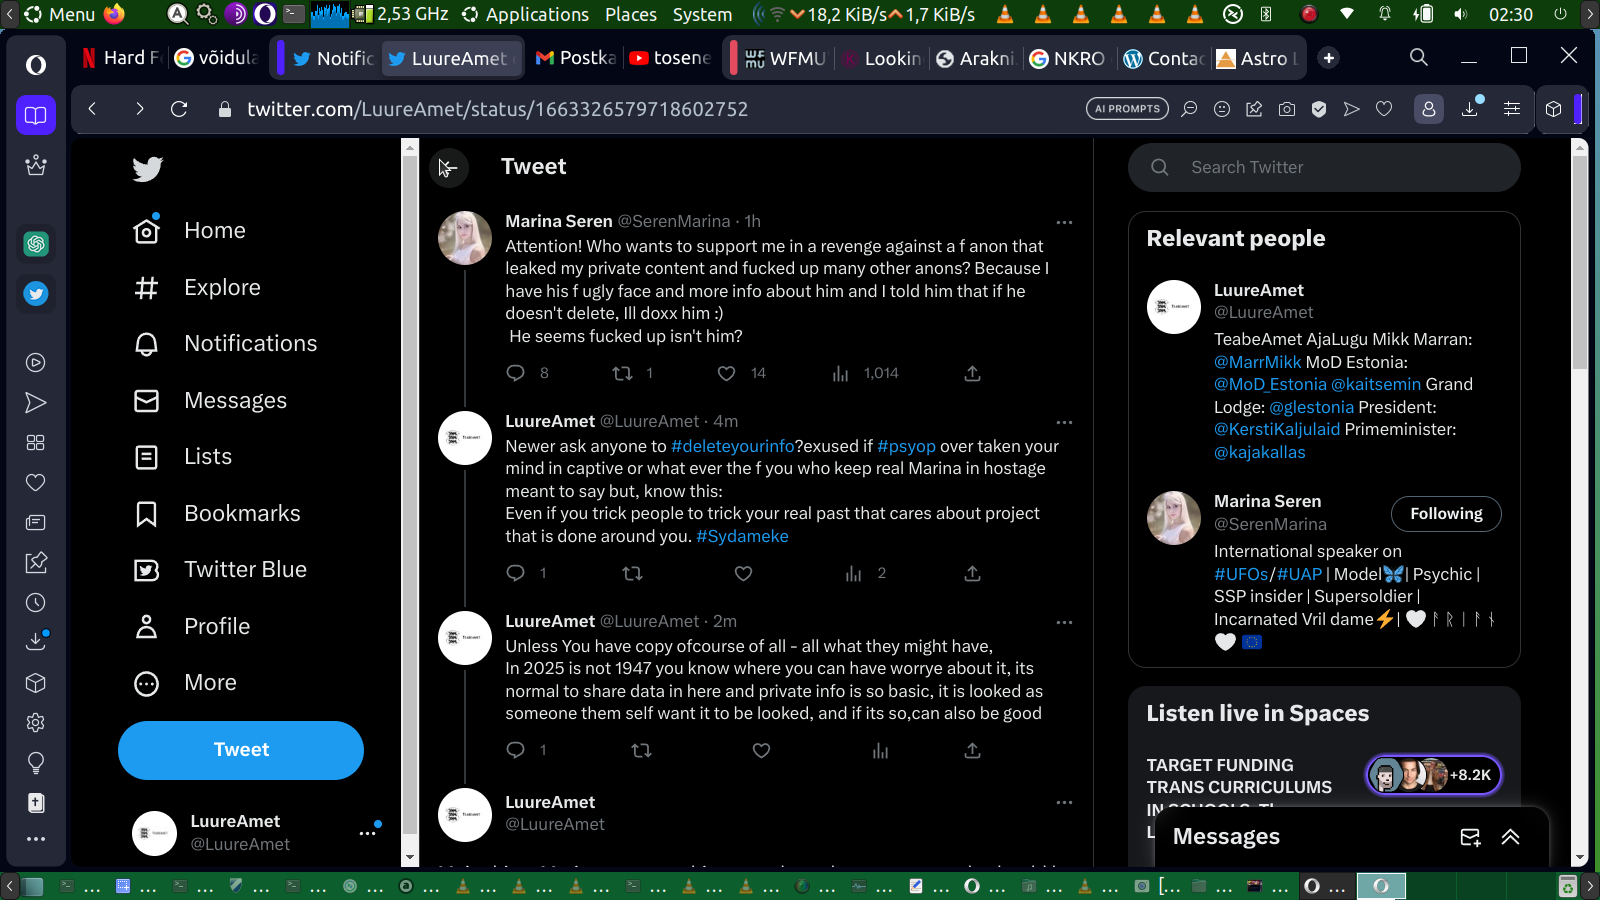The height and width of the screenshot is (900, 1600).
Task: Switch to the Astro tab
Action: (1258, 58)
